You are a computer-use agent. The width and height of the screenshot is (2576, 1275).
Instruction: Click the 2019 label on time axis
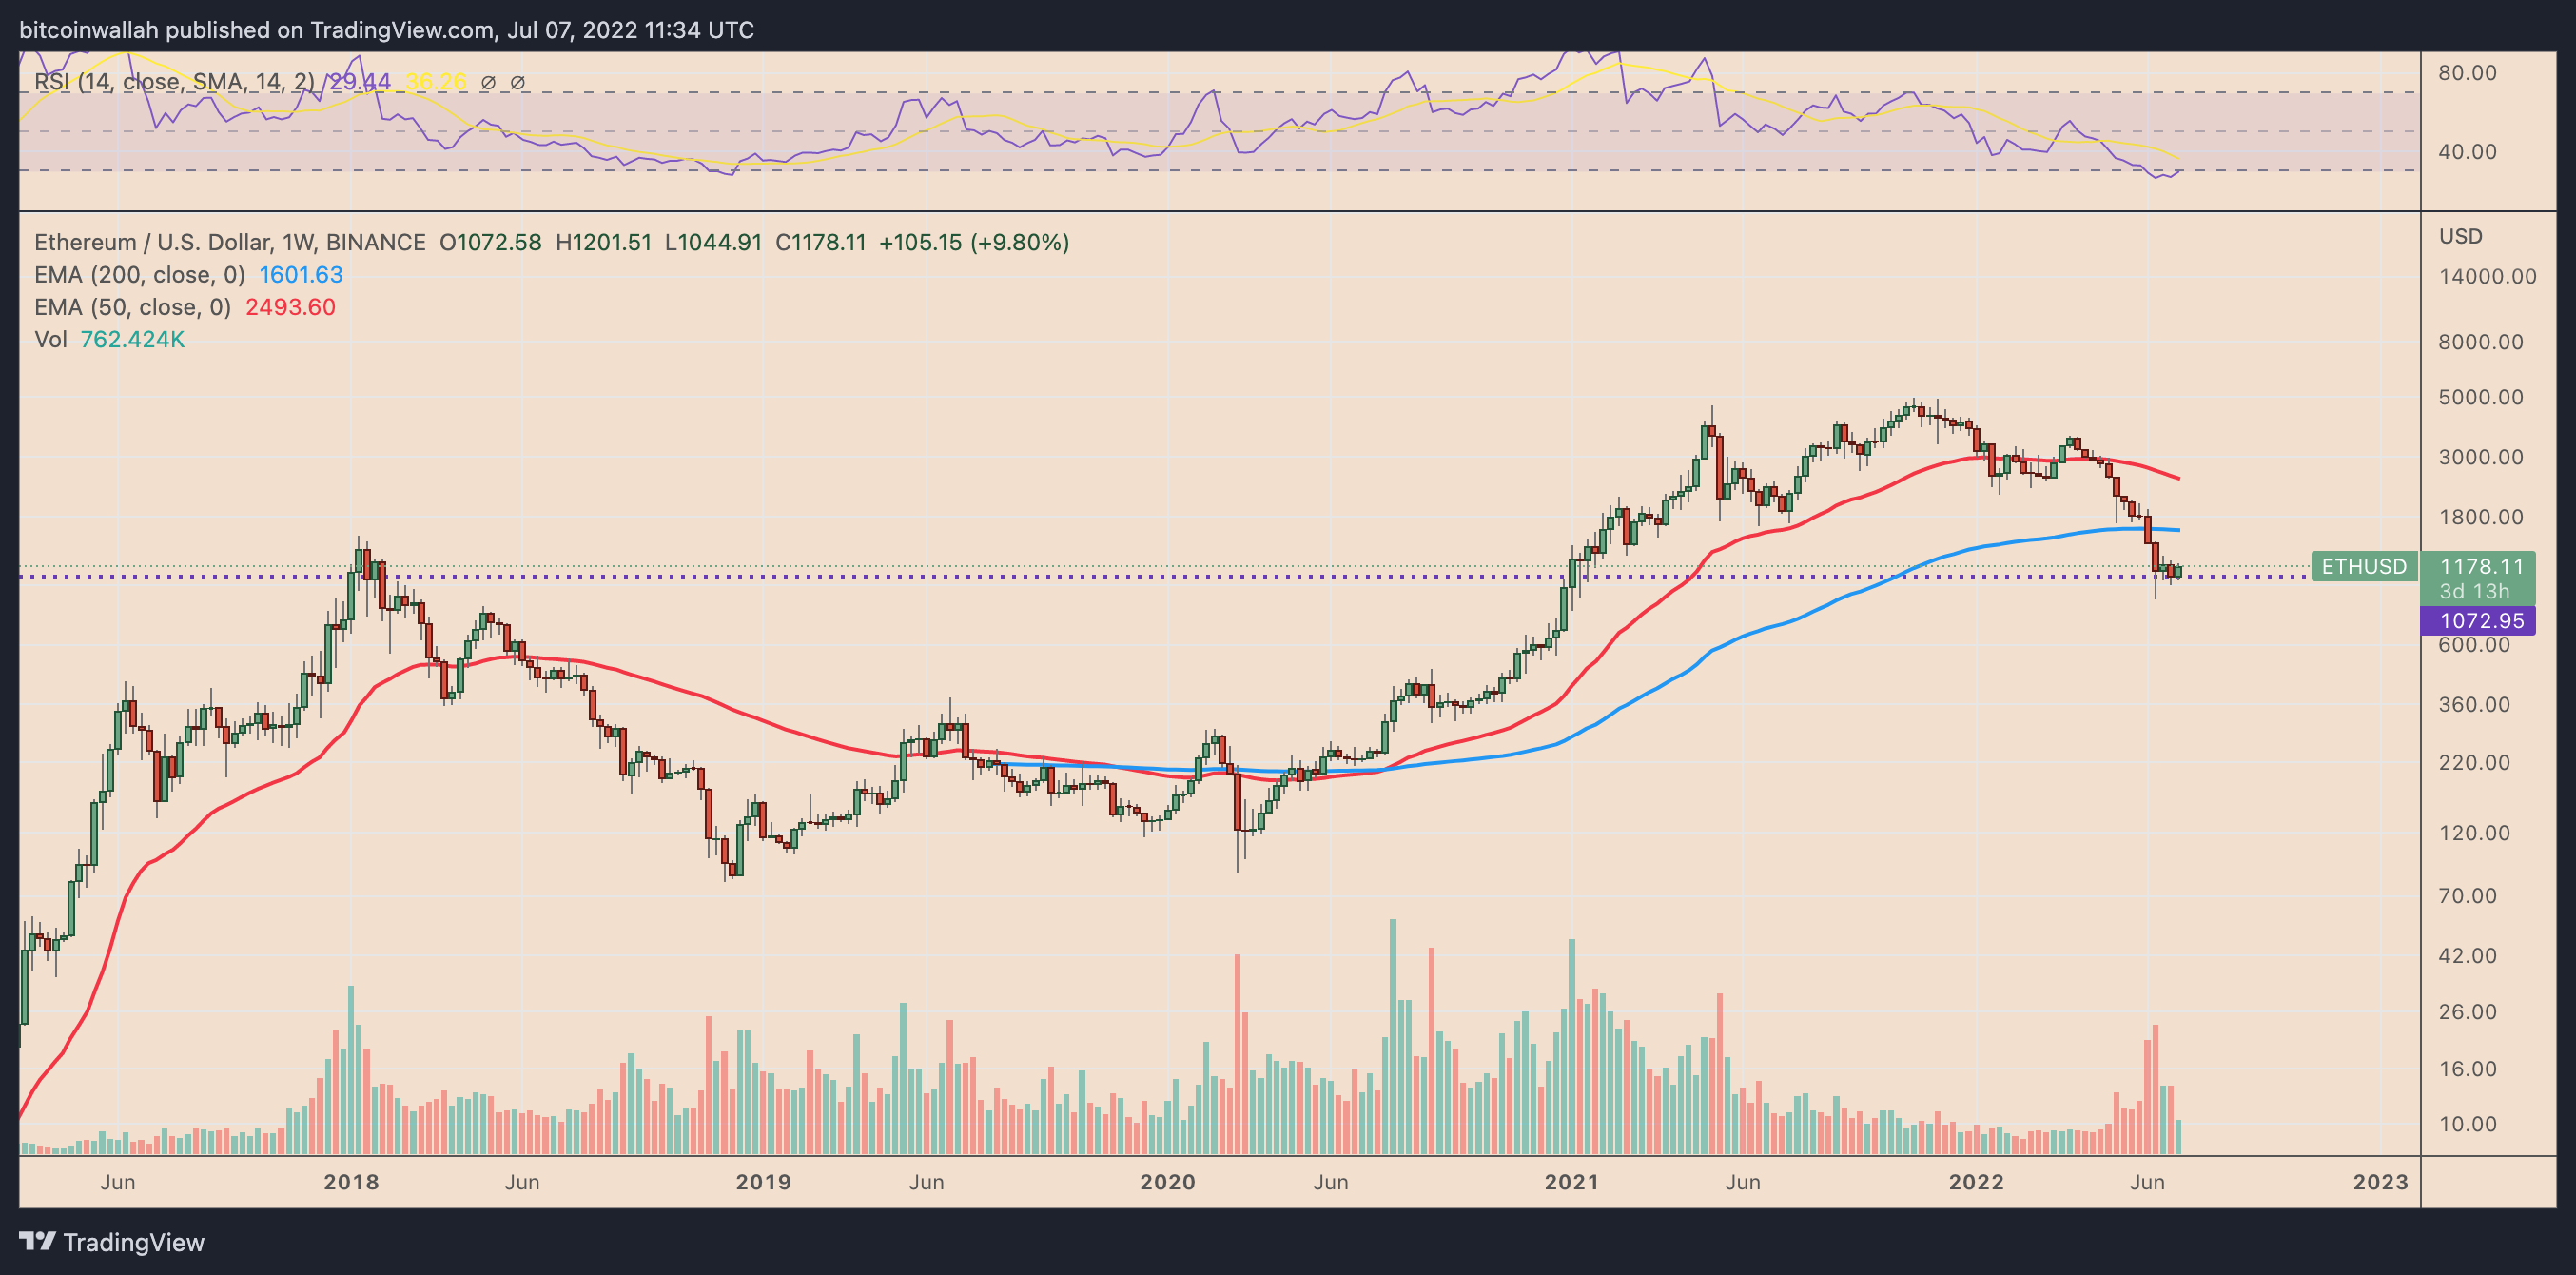[x=763, y=1182]
